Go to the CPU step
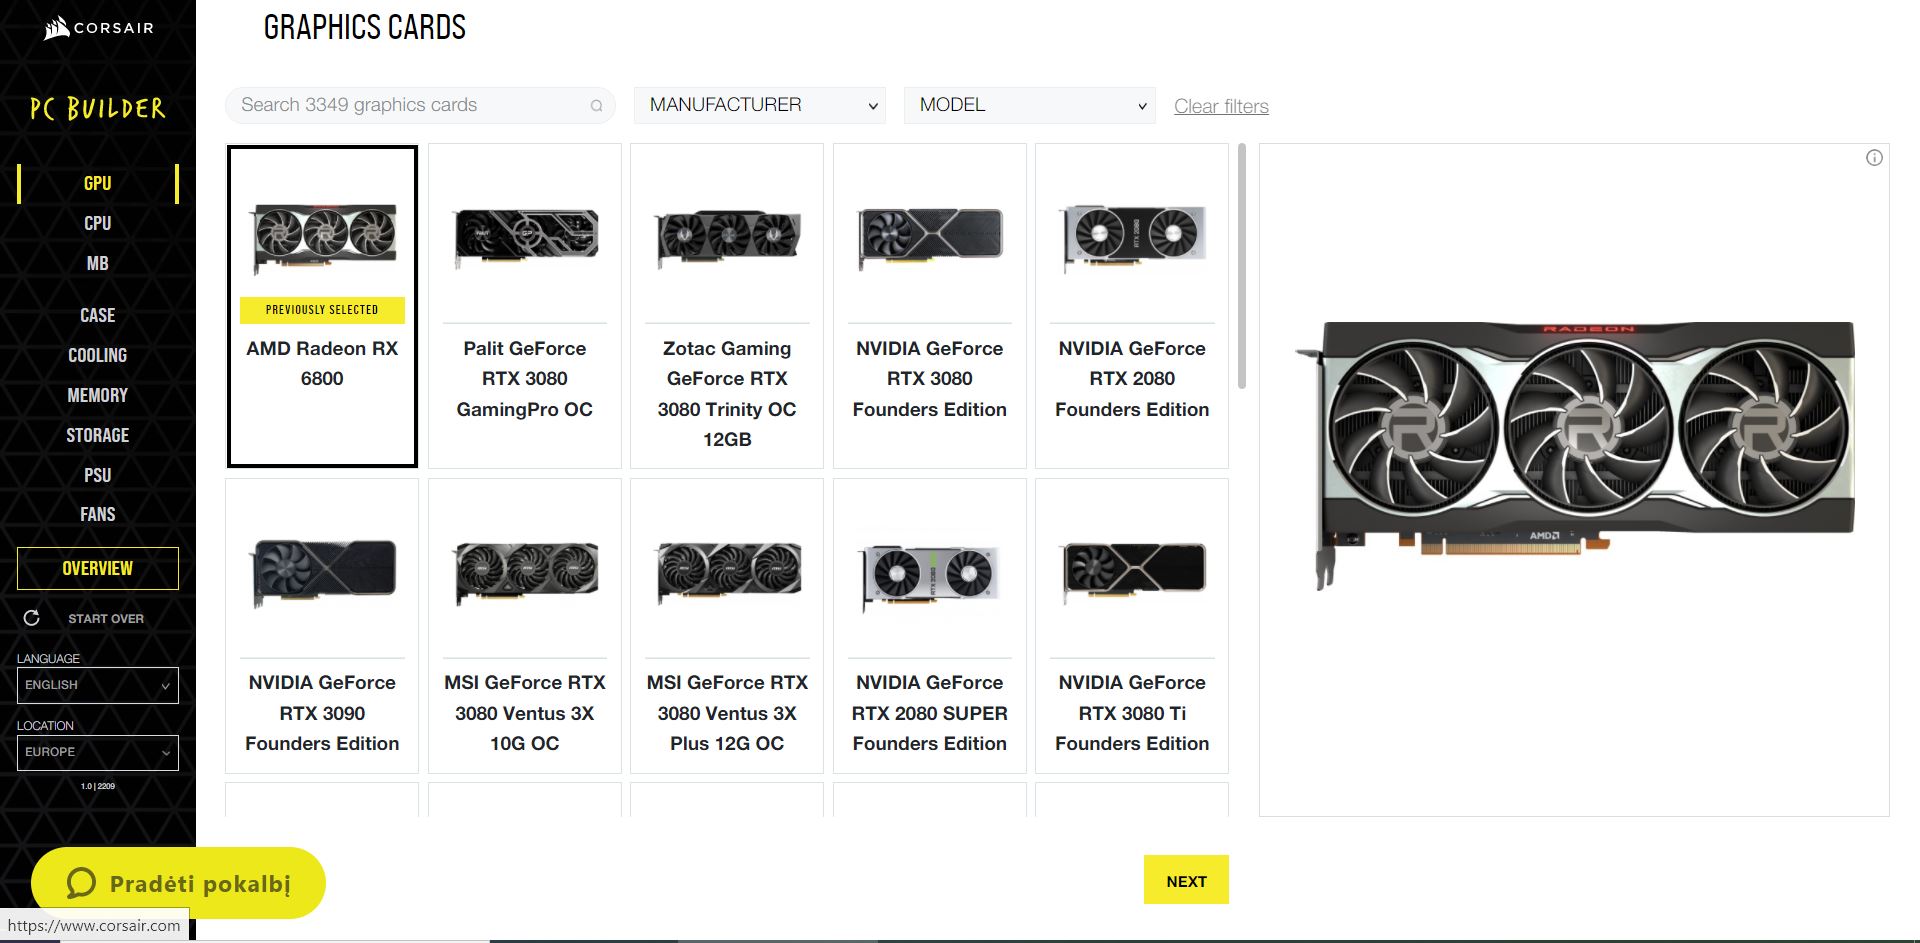Viewport: 1920px width, 943px height. (x=98, y=223)
